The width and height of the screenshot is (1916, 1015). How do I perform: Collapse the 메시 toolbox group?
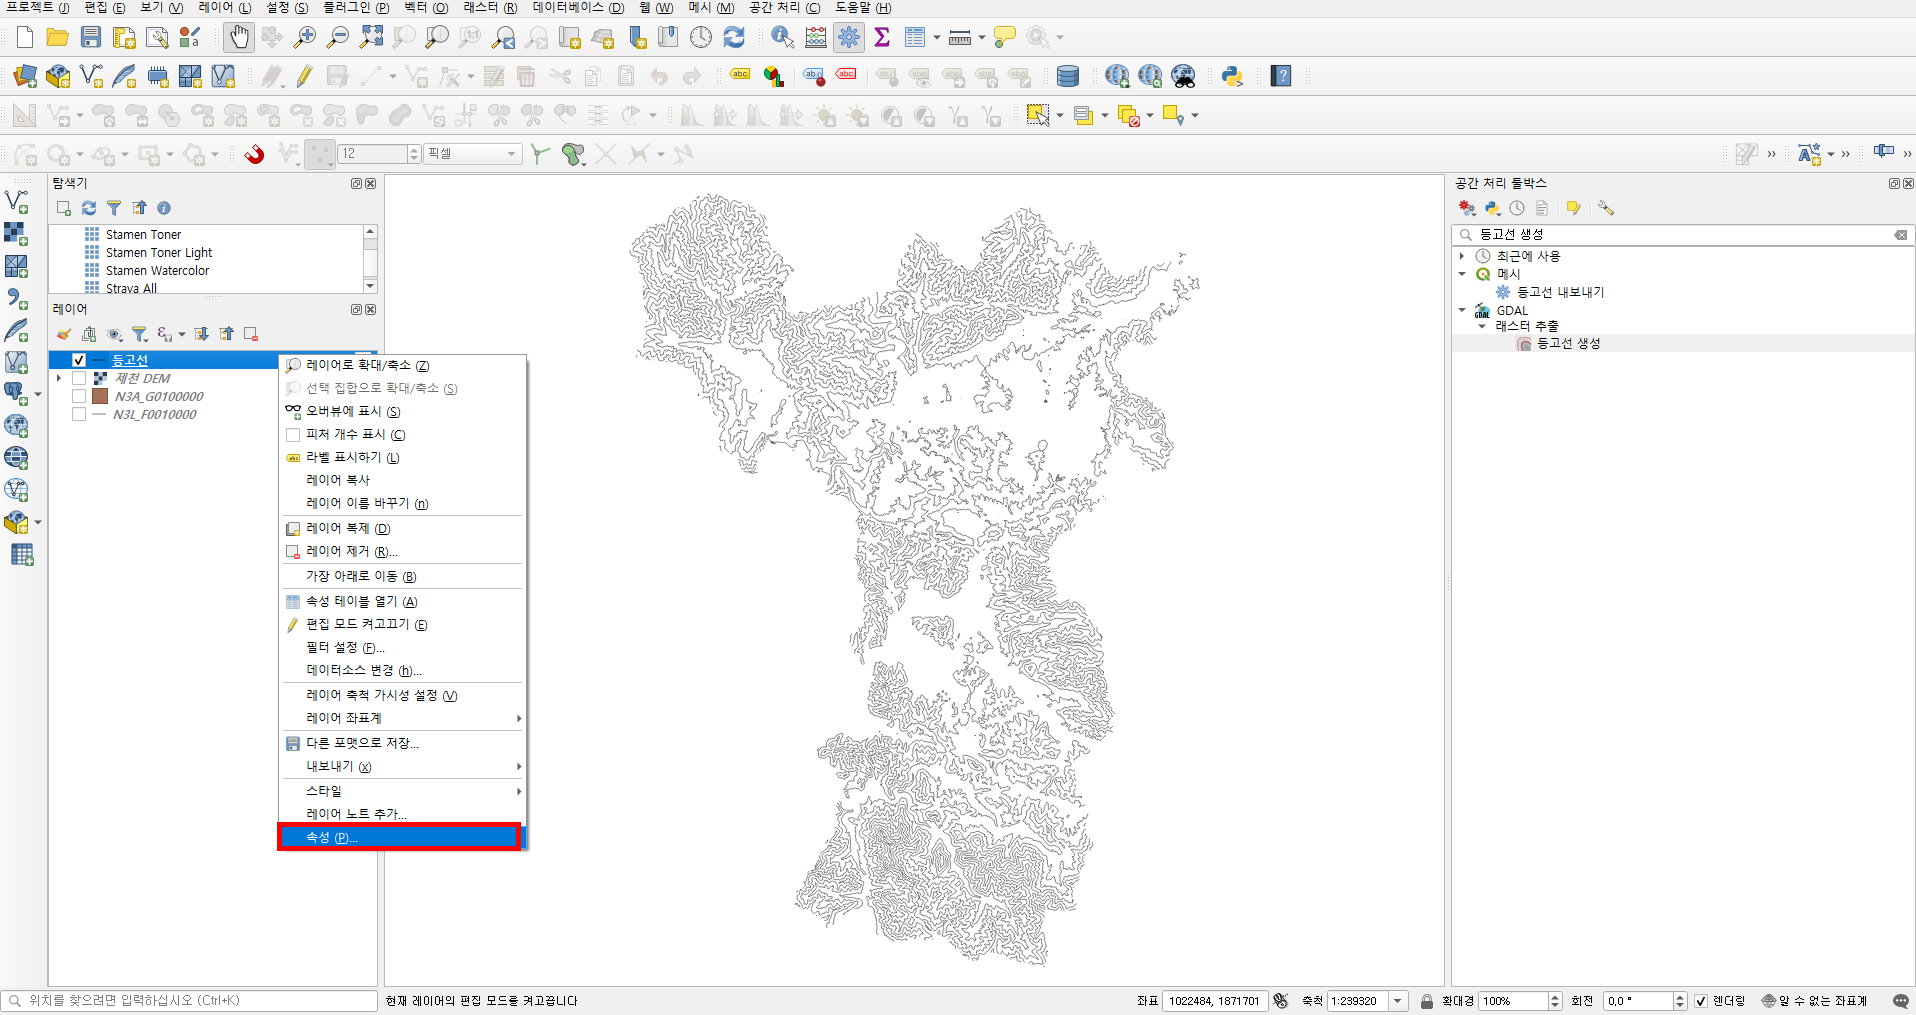[x=1462, y=274]
